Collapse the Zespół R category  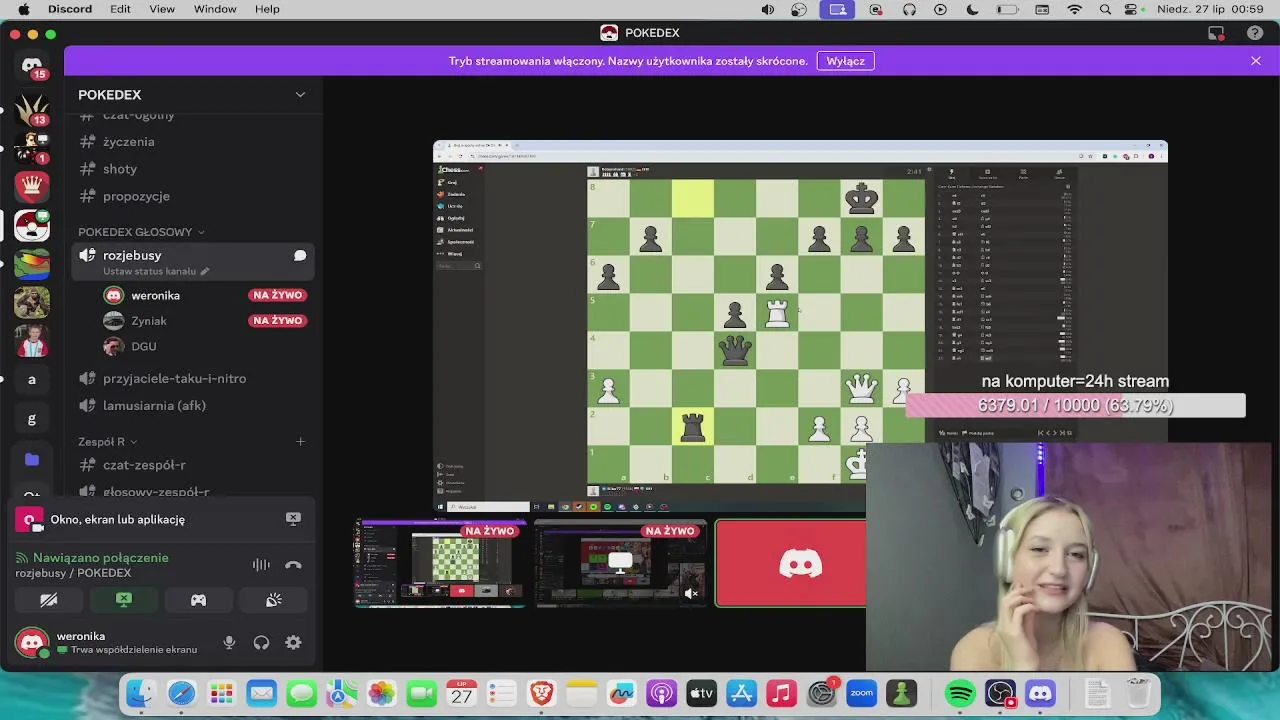coord(107,442)
